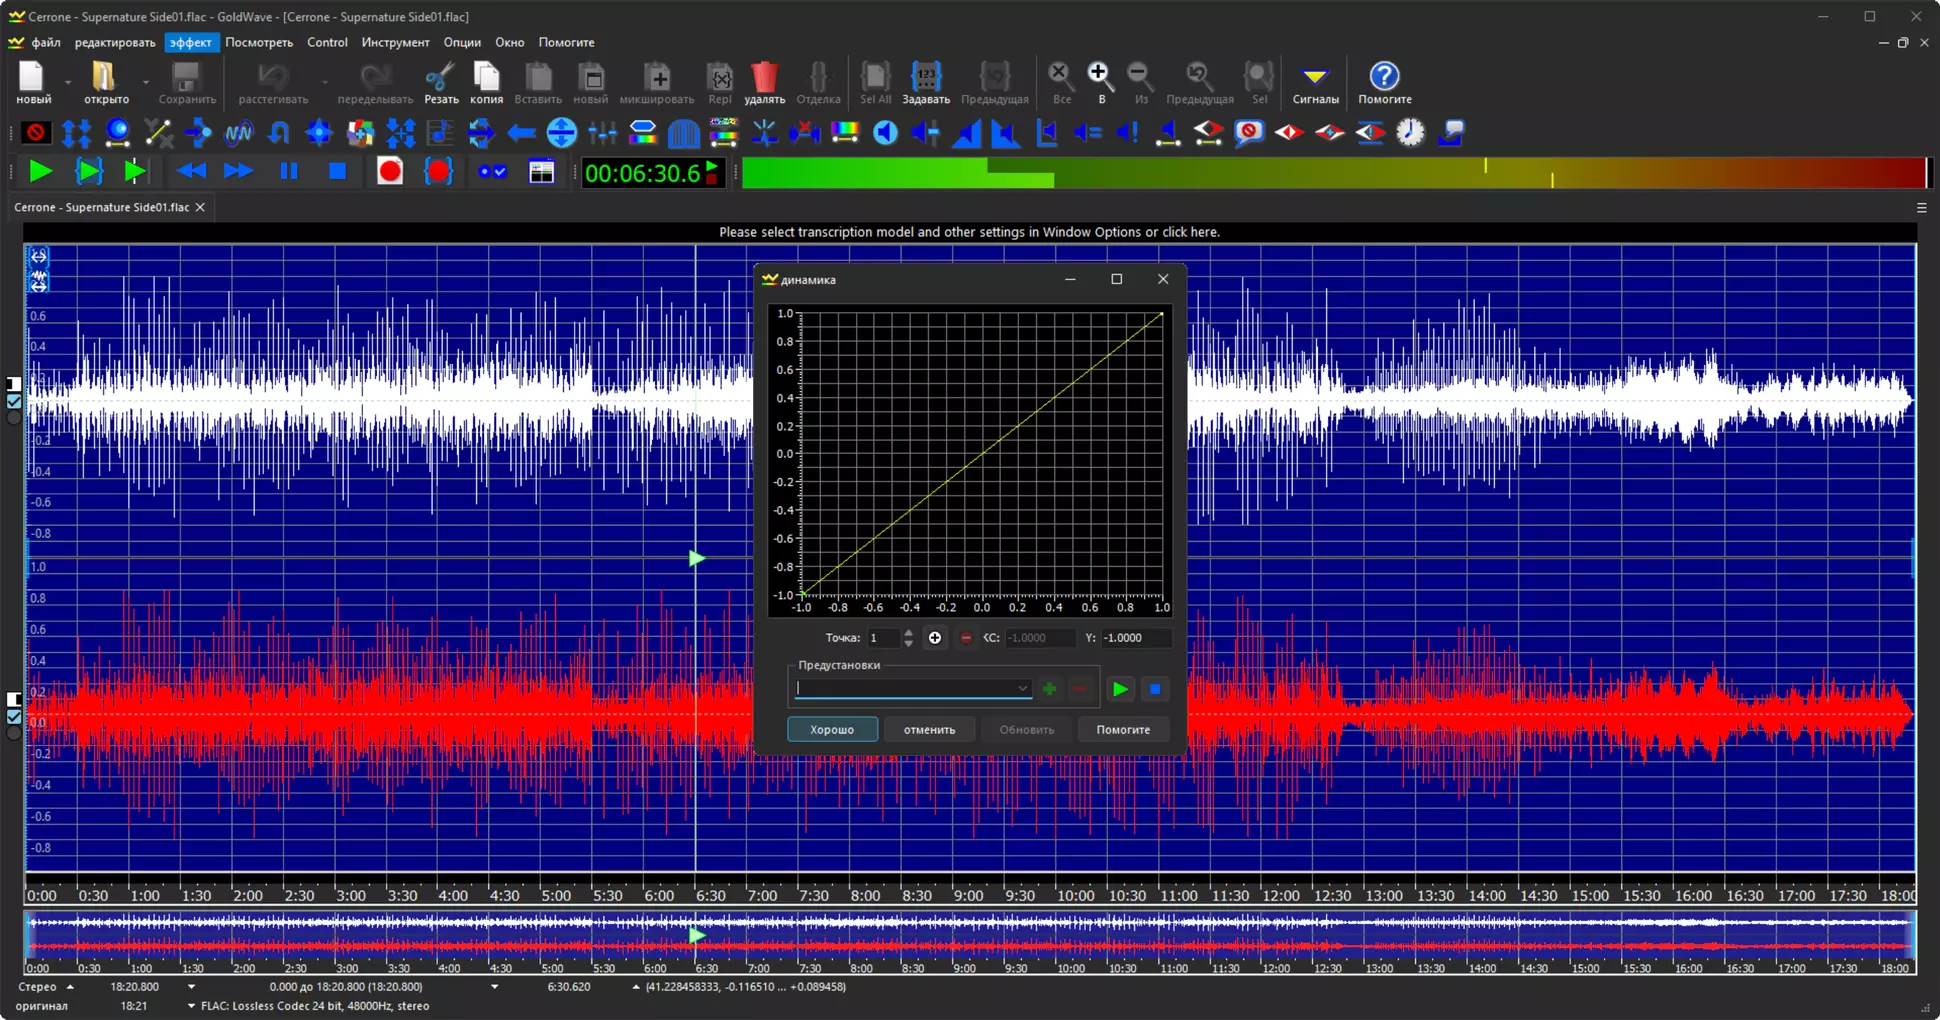Pause playback with the pause button

(288, 172)
